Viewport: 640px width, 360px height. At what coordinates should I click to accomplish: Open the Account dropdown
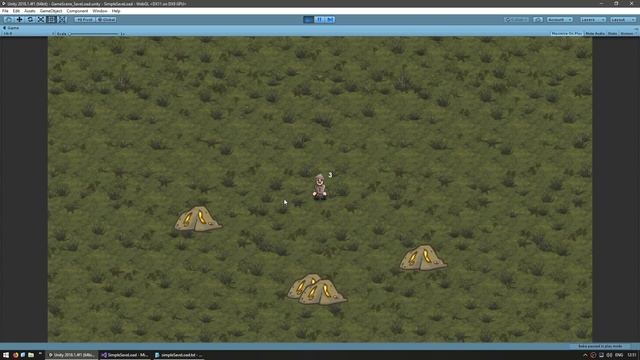[x=560, y=20]
